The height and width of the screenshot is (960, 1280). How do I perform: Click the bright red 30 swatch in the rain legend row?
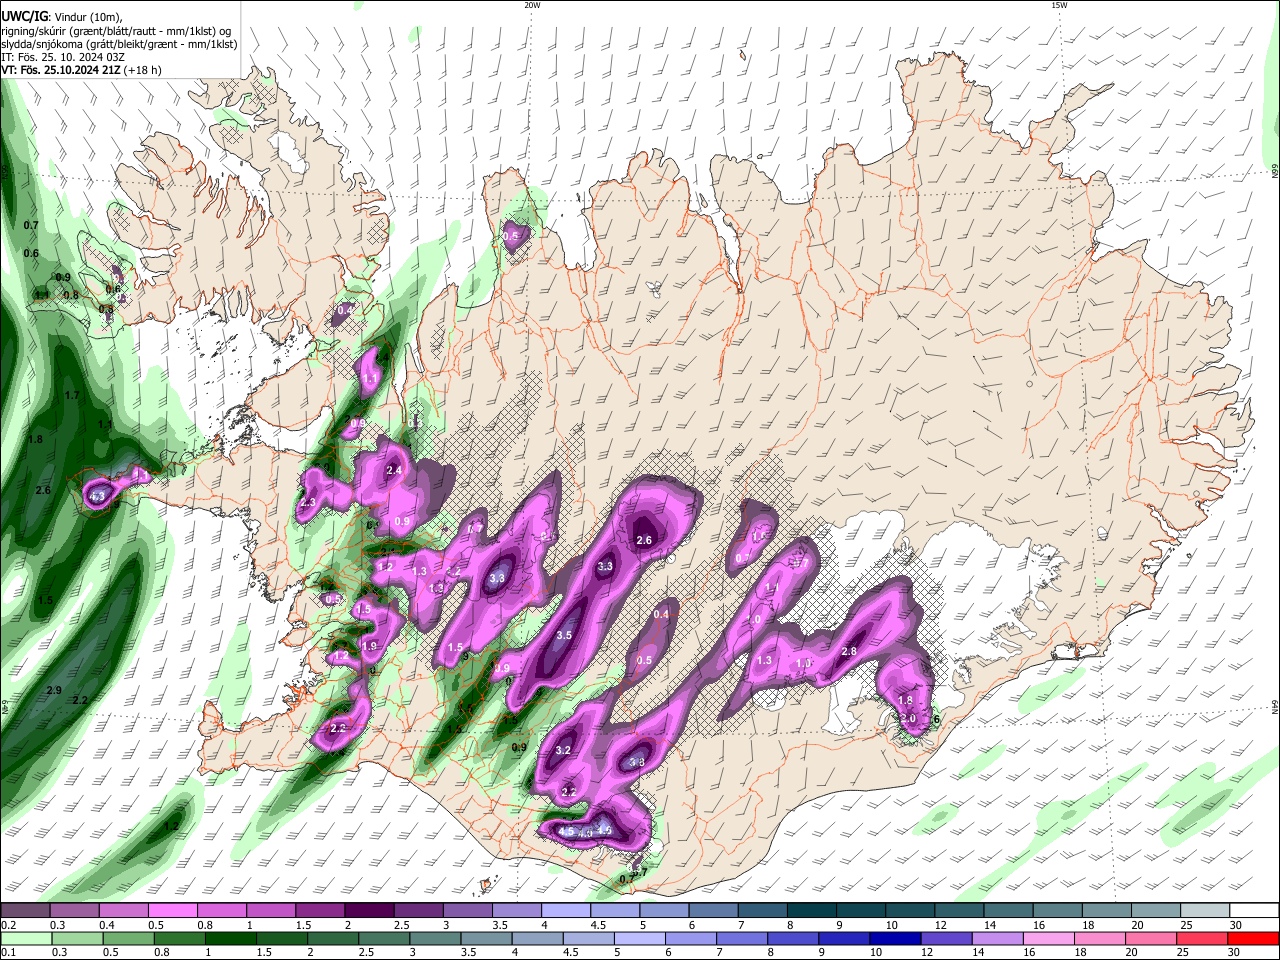1253,938
